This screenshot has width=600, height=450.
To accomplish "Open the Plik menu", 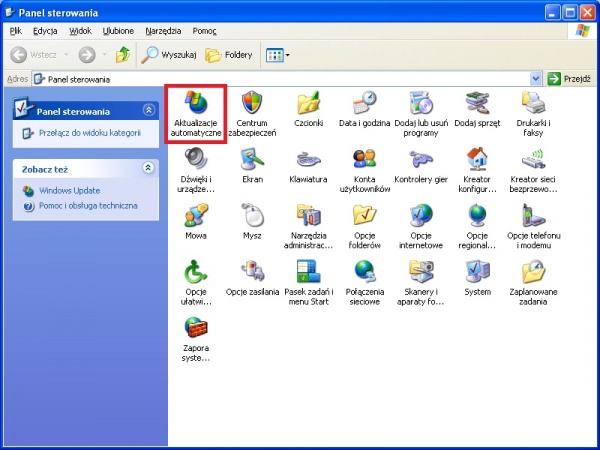I will [16, 31].
